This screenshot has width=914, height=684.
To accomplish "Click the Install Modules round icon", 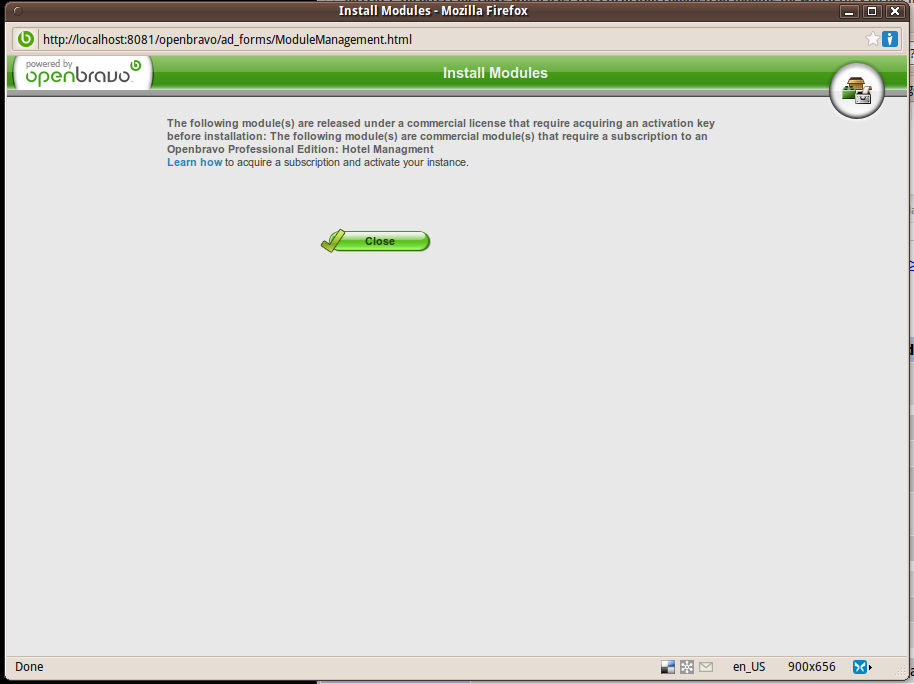I will coord(856,90).
